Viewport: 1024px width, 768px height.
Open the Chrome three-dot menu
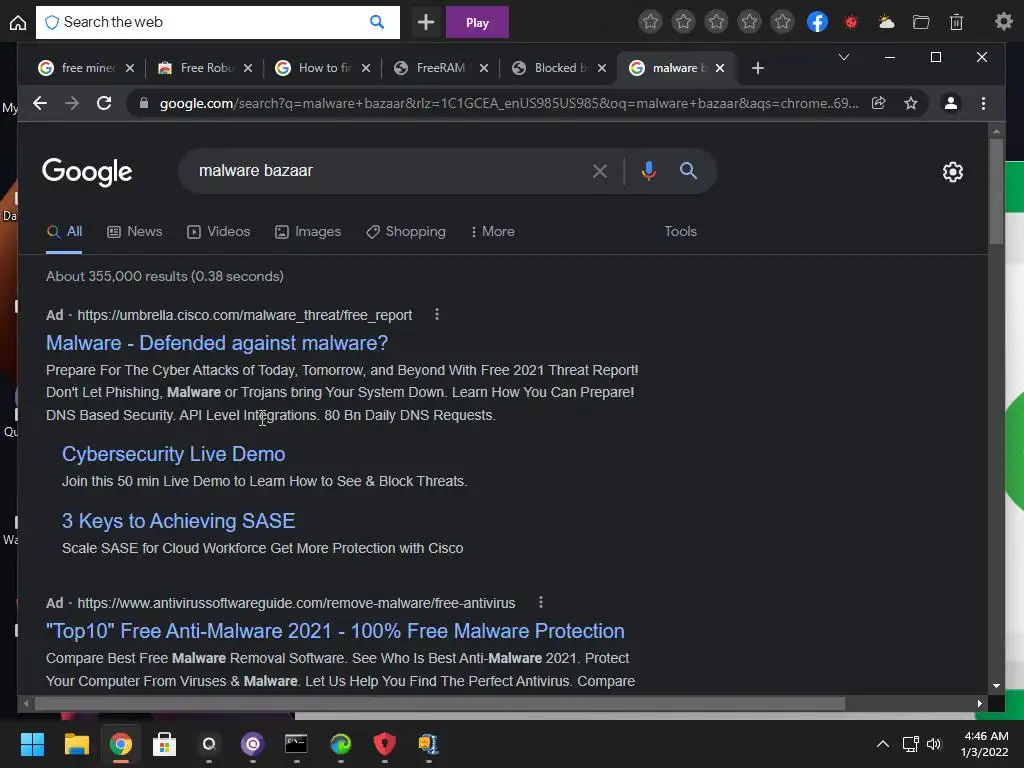(983, 103)
